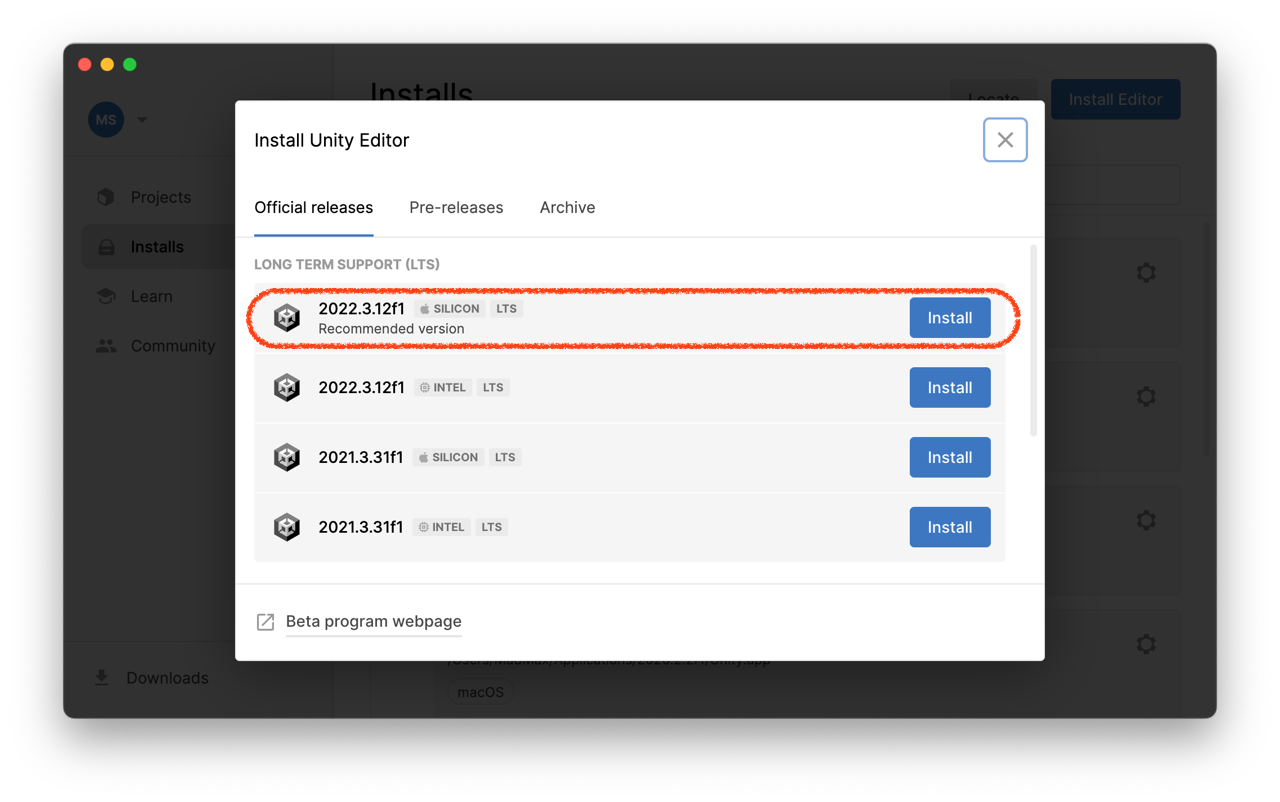Screen dimensions: 1280x802
Task: Click SILICON badge in the 2021.3.31f1 row
Action: [x=447, y=458]
